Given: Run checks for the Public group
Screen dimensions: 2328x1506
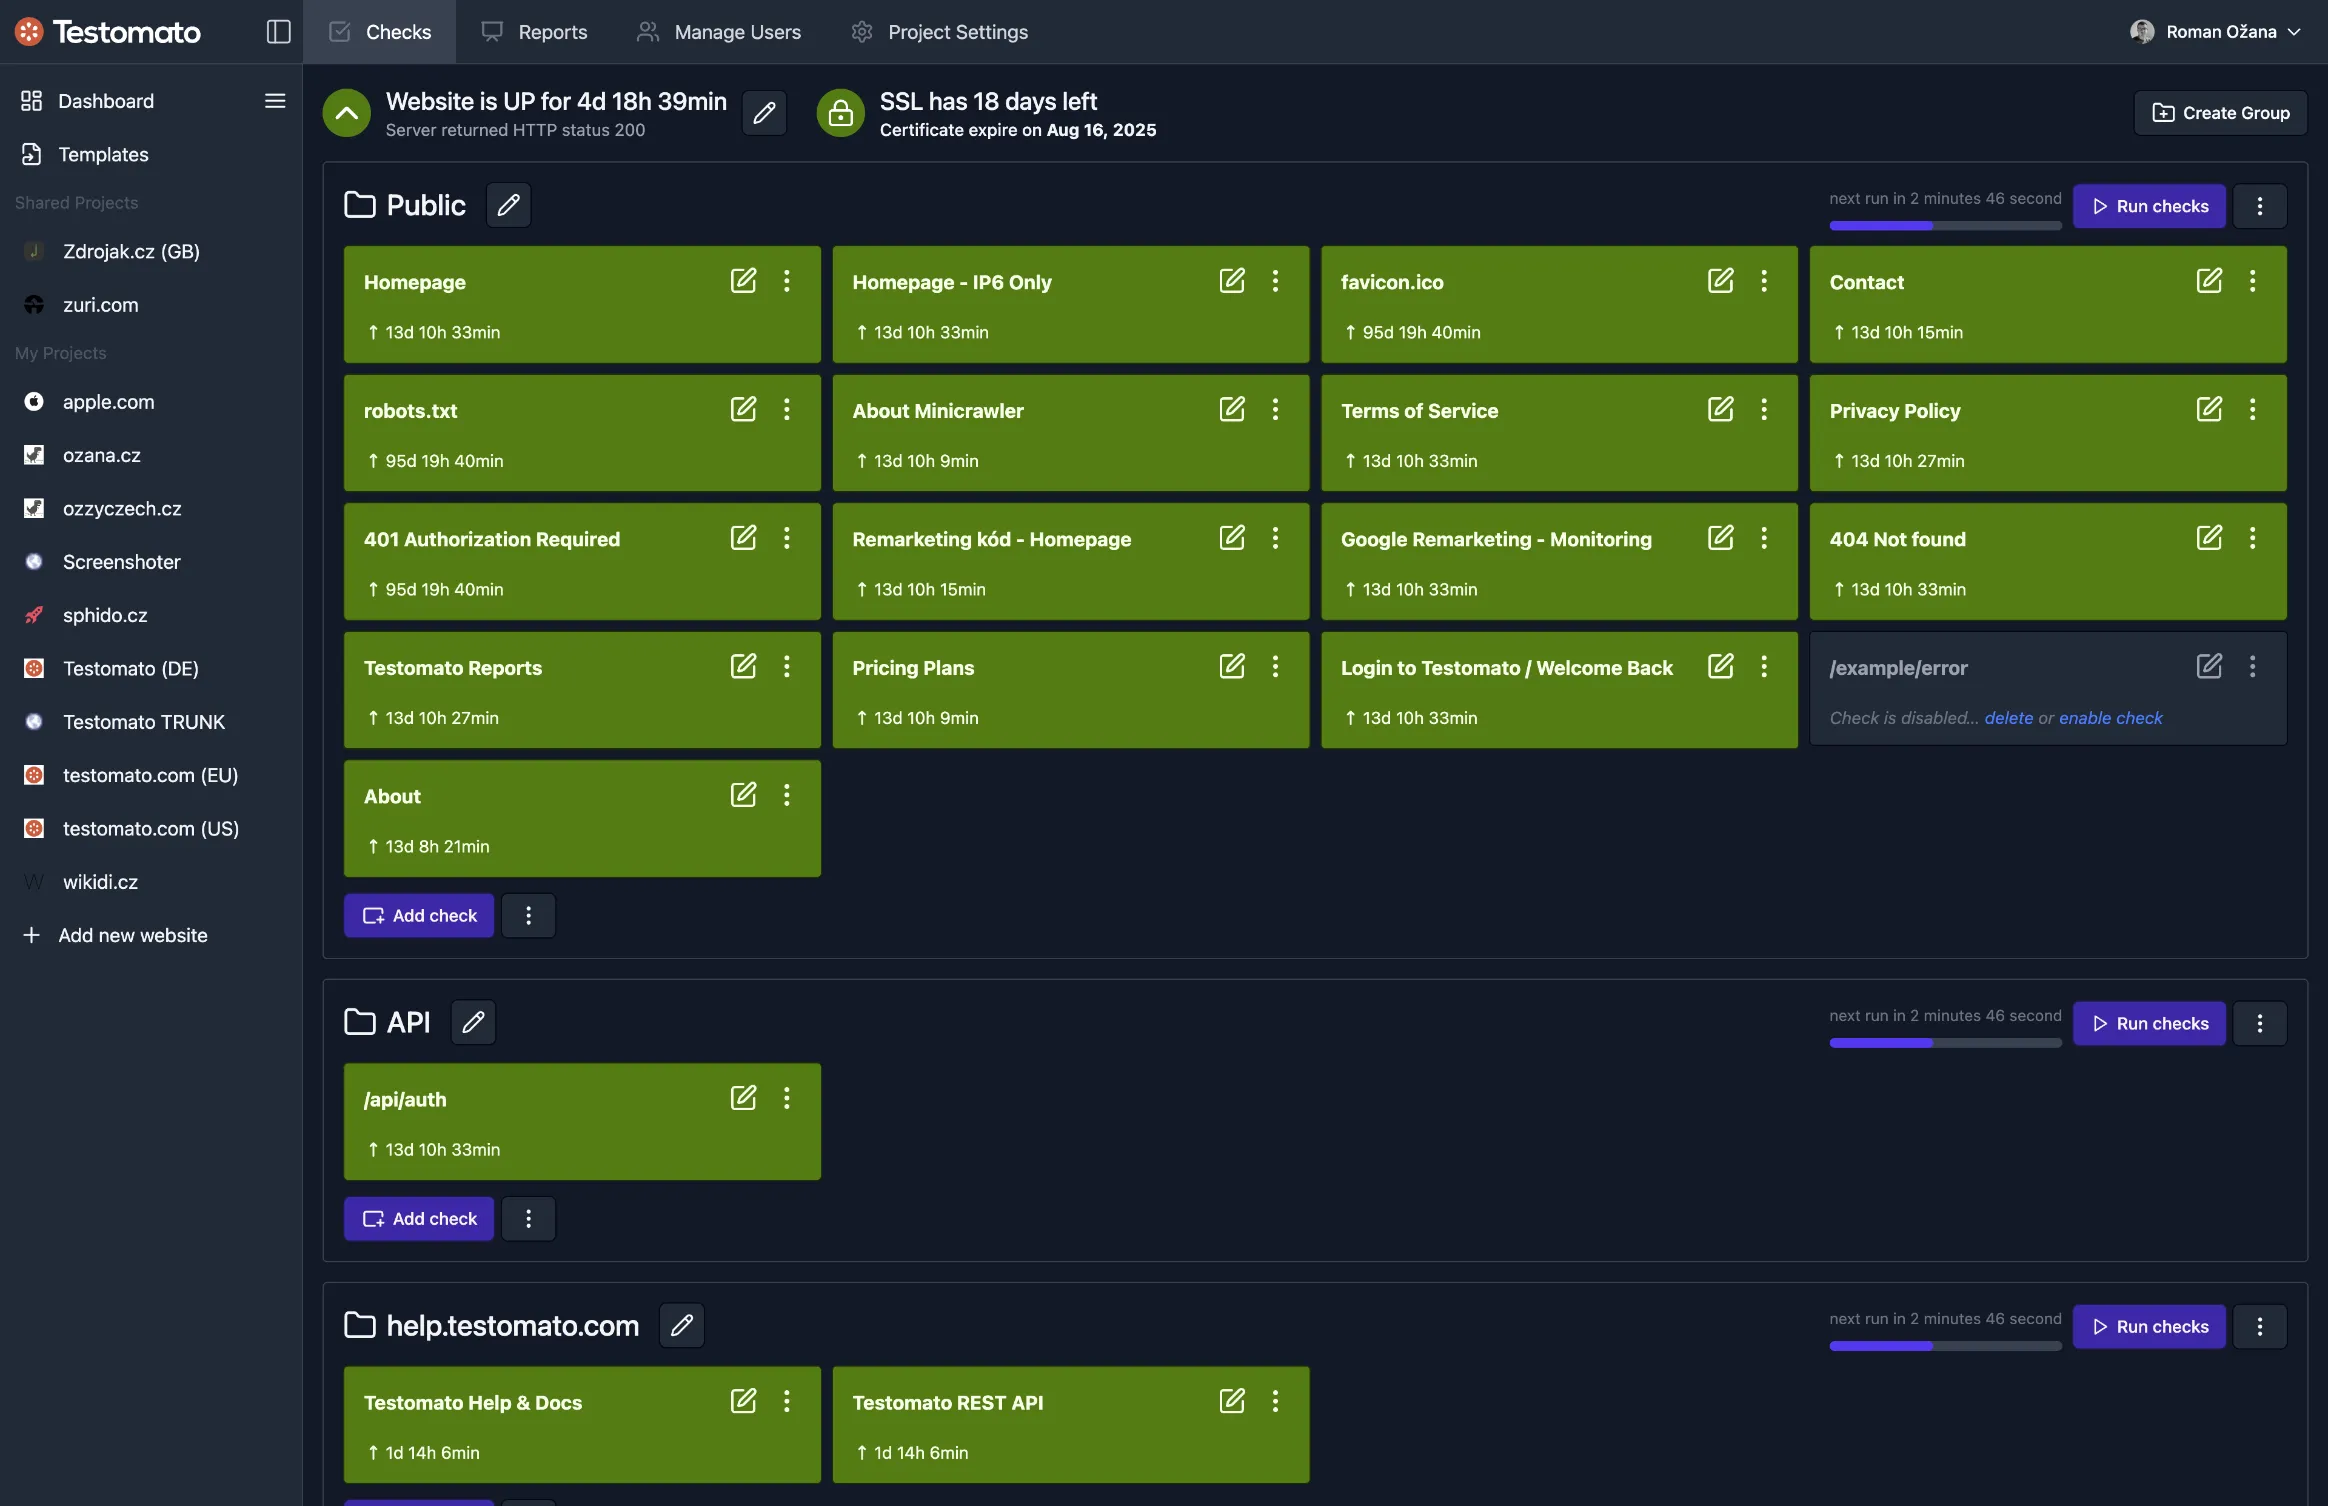Looking at the screenshot, I should 2149,205.
